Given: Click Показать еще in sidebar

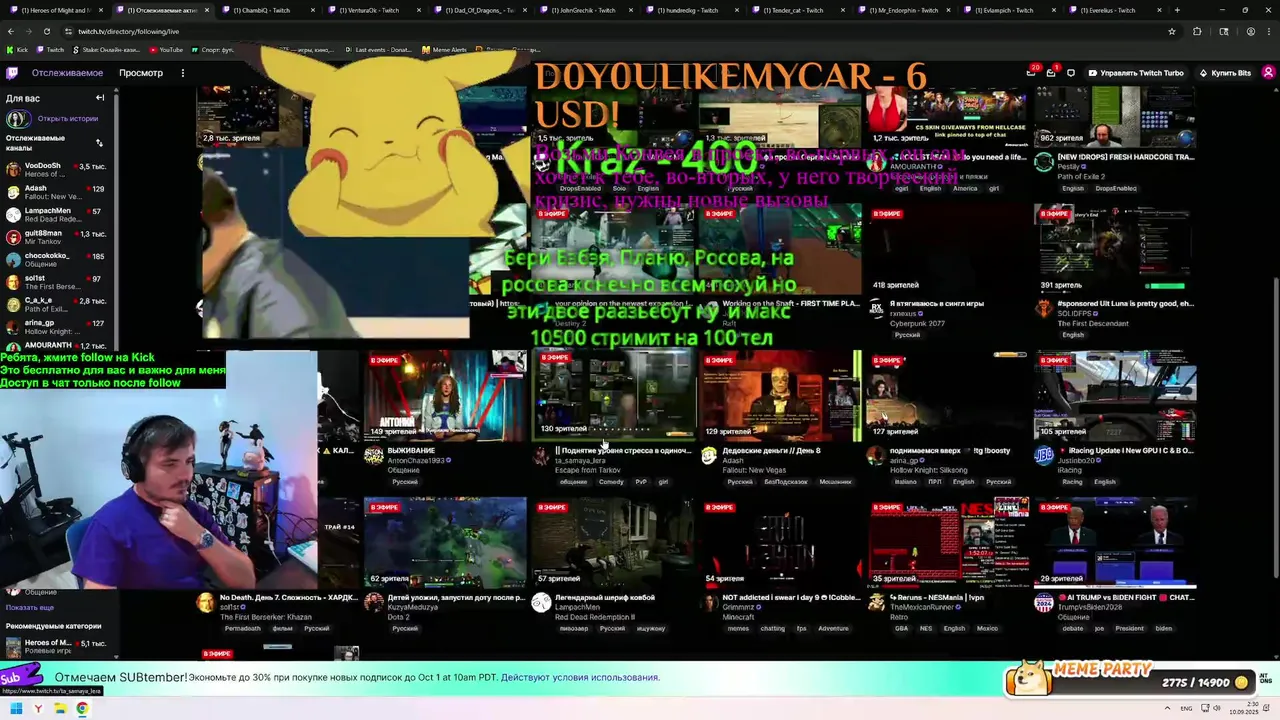Looking at the screenshot, I should pyautogui.click(x=30, y=607).
